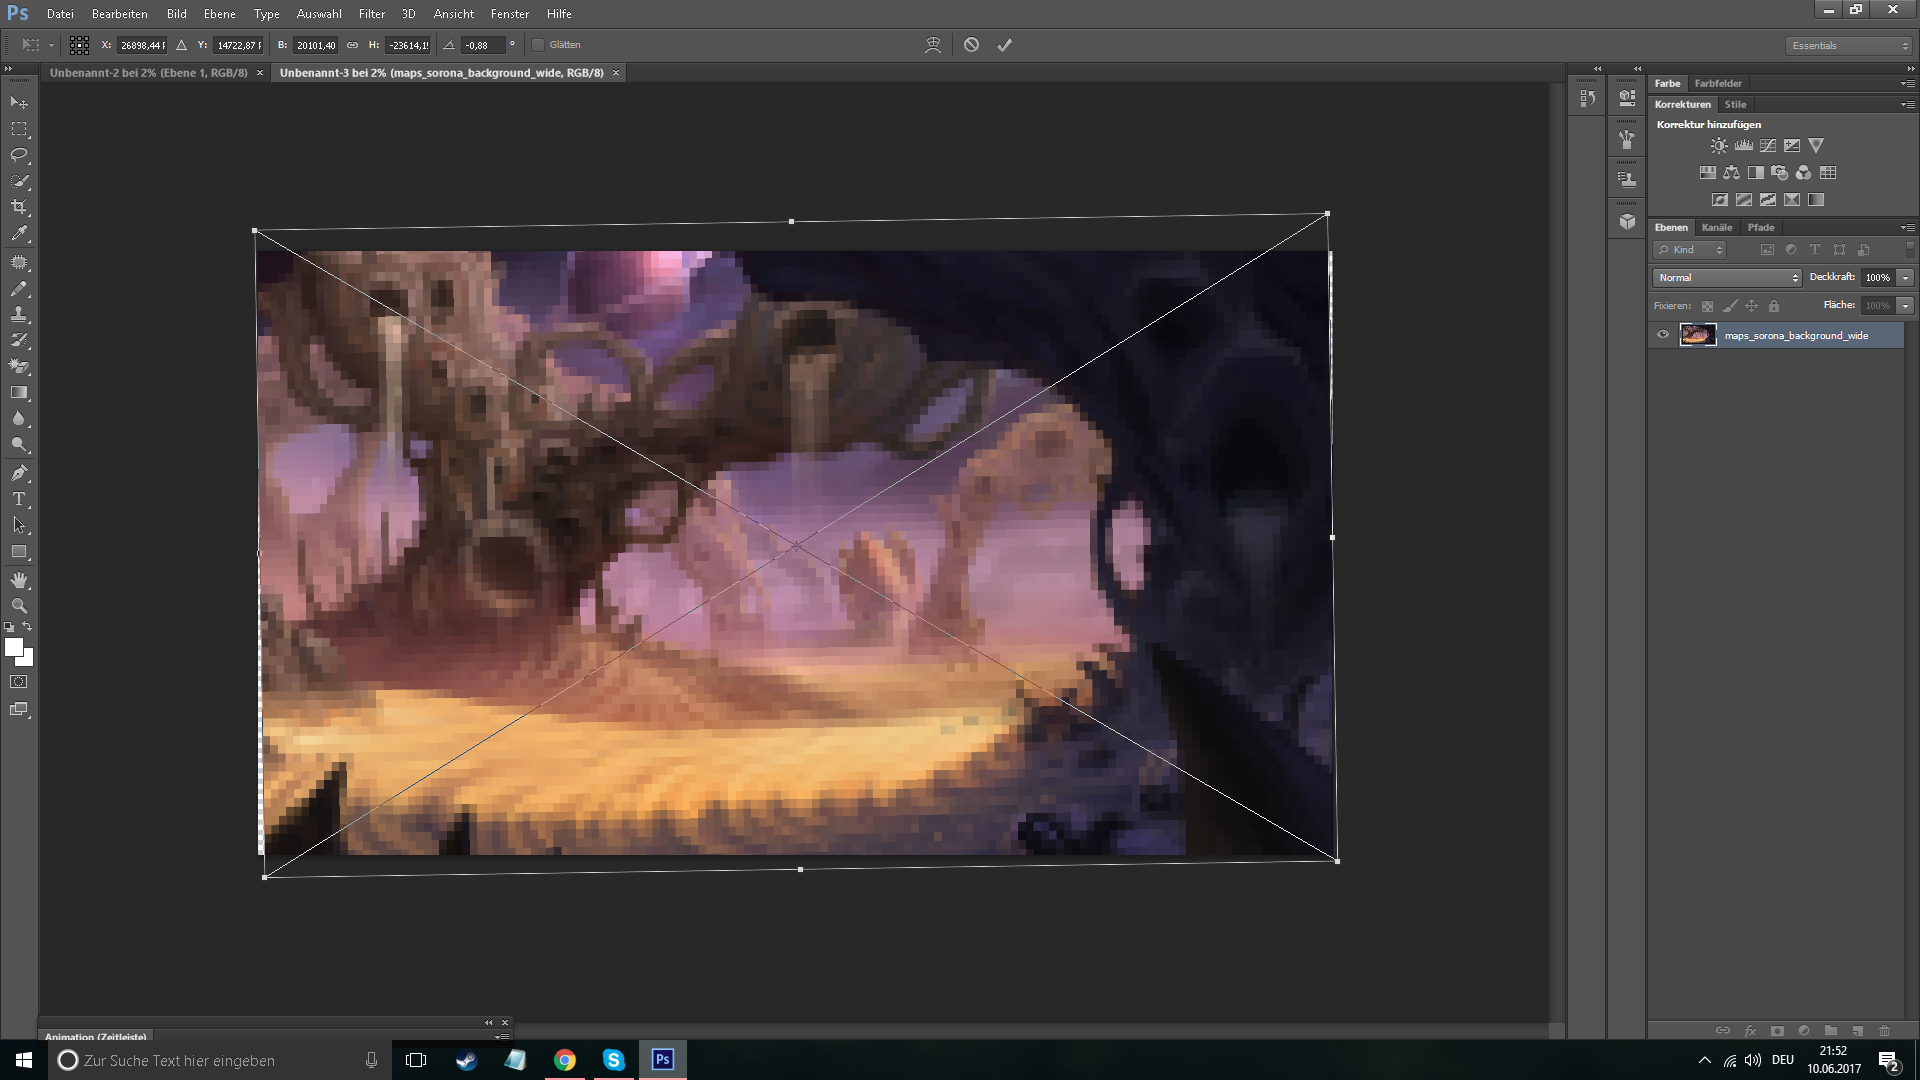
Task: Switch between free transform and warp mode
Action: 933,45
